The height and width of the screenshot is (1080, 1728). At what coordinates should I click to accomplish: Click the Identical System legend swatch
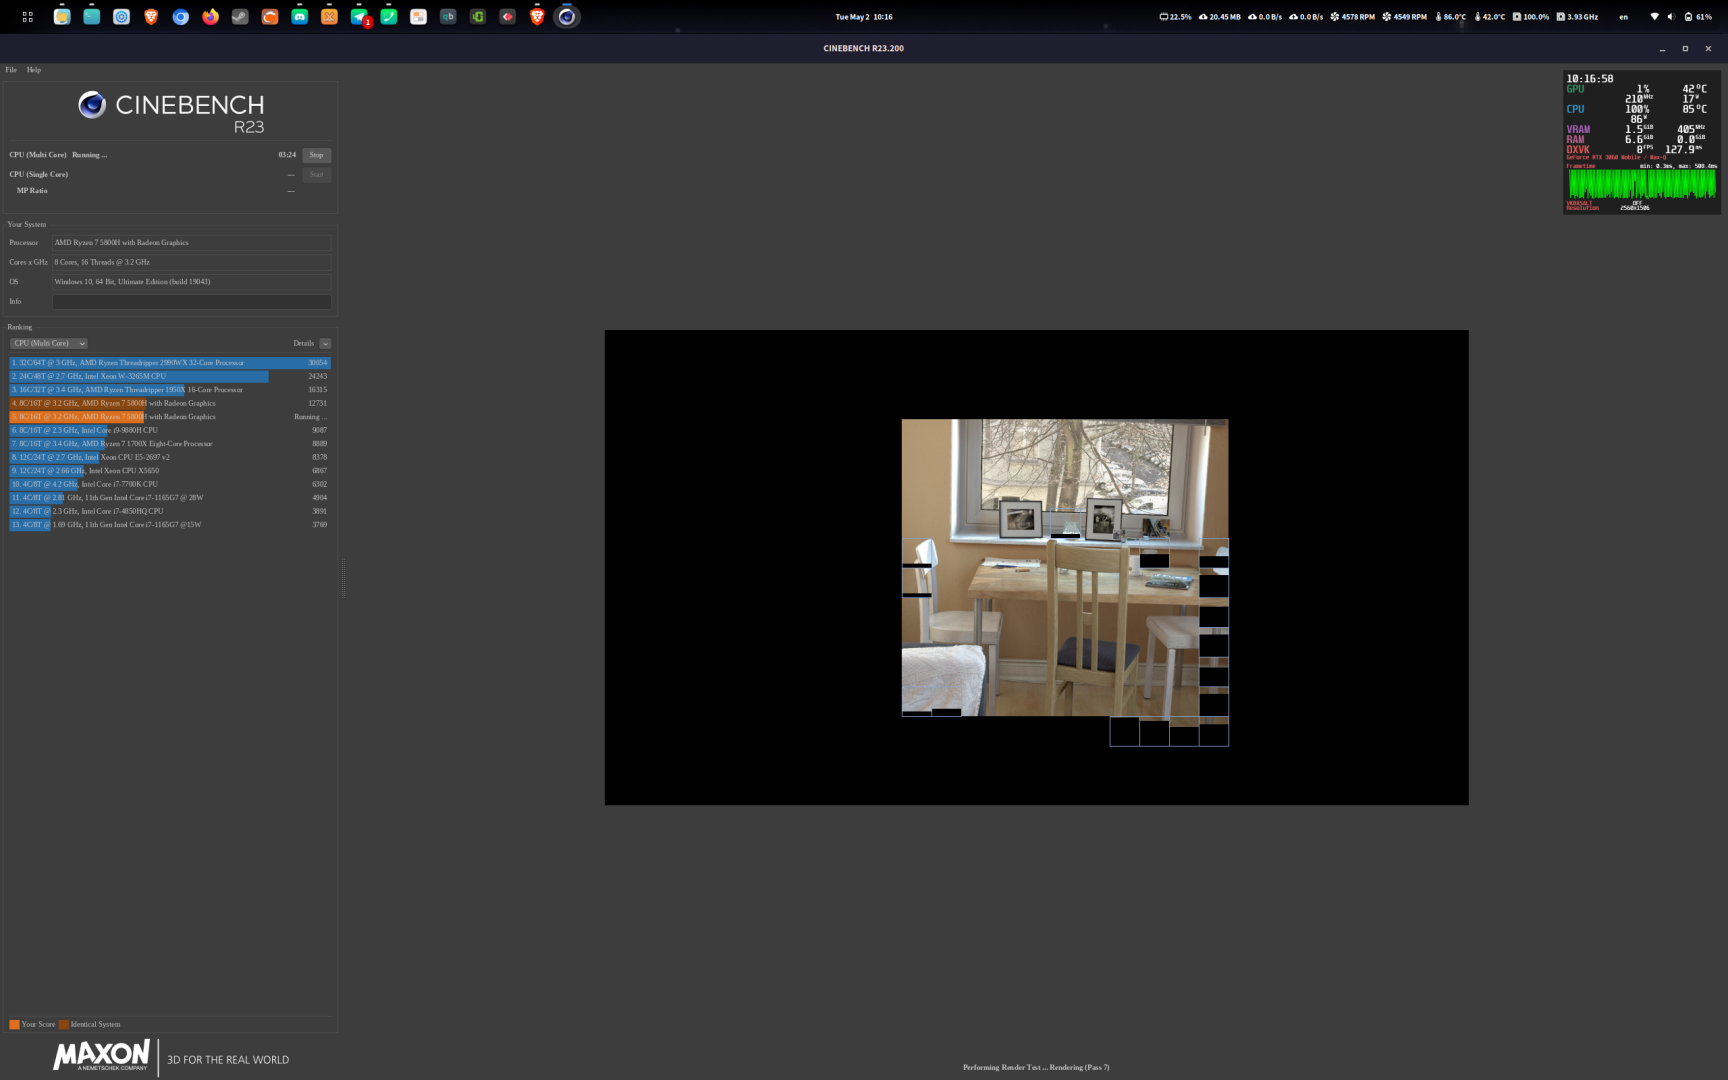(64, 1025)
